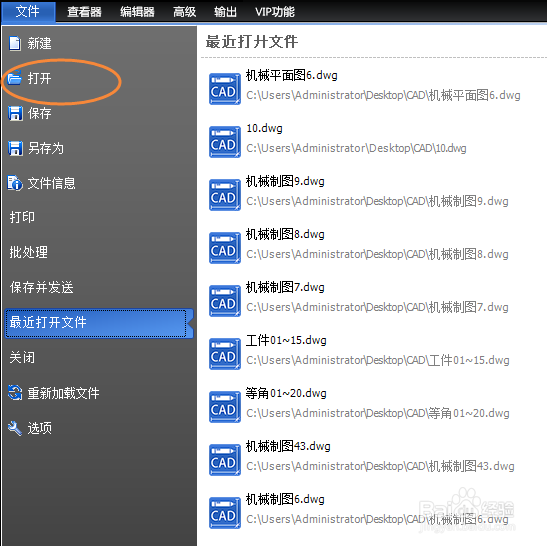Open recent file name 机械平面图6.dwg
Screen dimensions: 547x546
[x=292, y=75]
